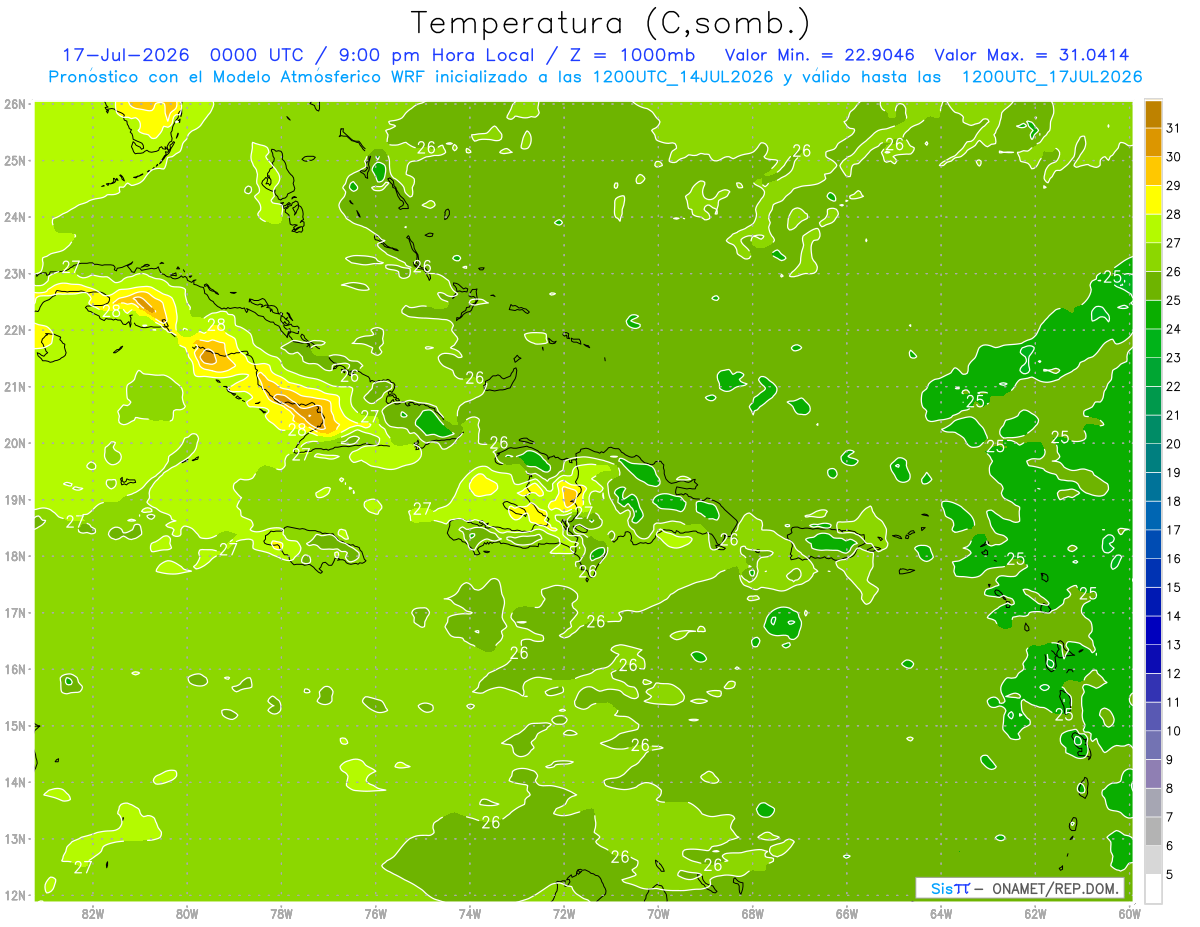Click legend value 23 on color scale
This screenshot has width=1200, height=927.
pyautogui.click(x=1173, y=358)
